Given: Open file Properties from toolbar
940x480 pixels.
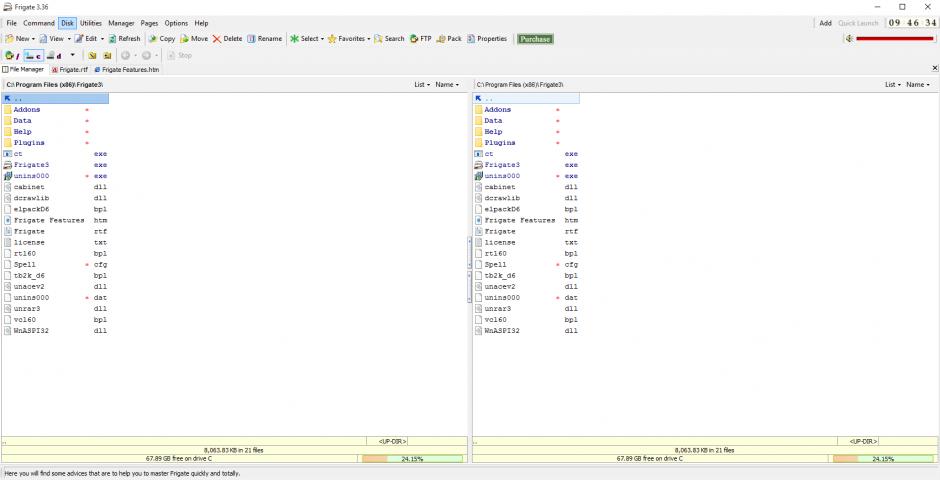Looking at the screenshot, I should [x=487, y=38].
